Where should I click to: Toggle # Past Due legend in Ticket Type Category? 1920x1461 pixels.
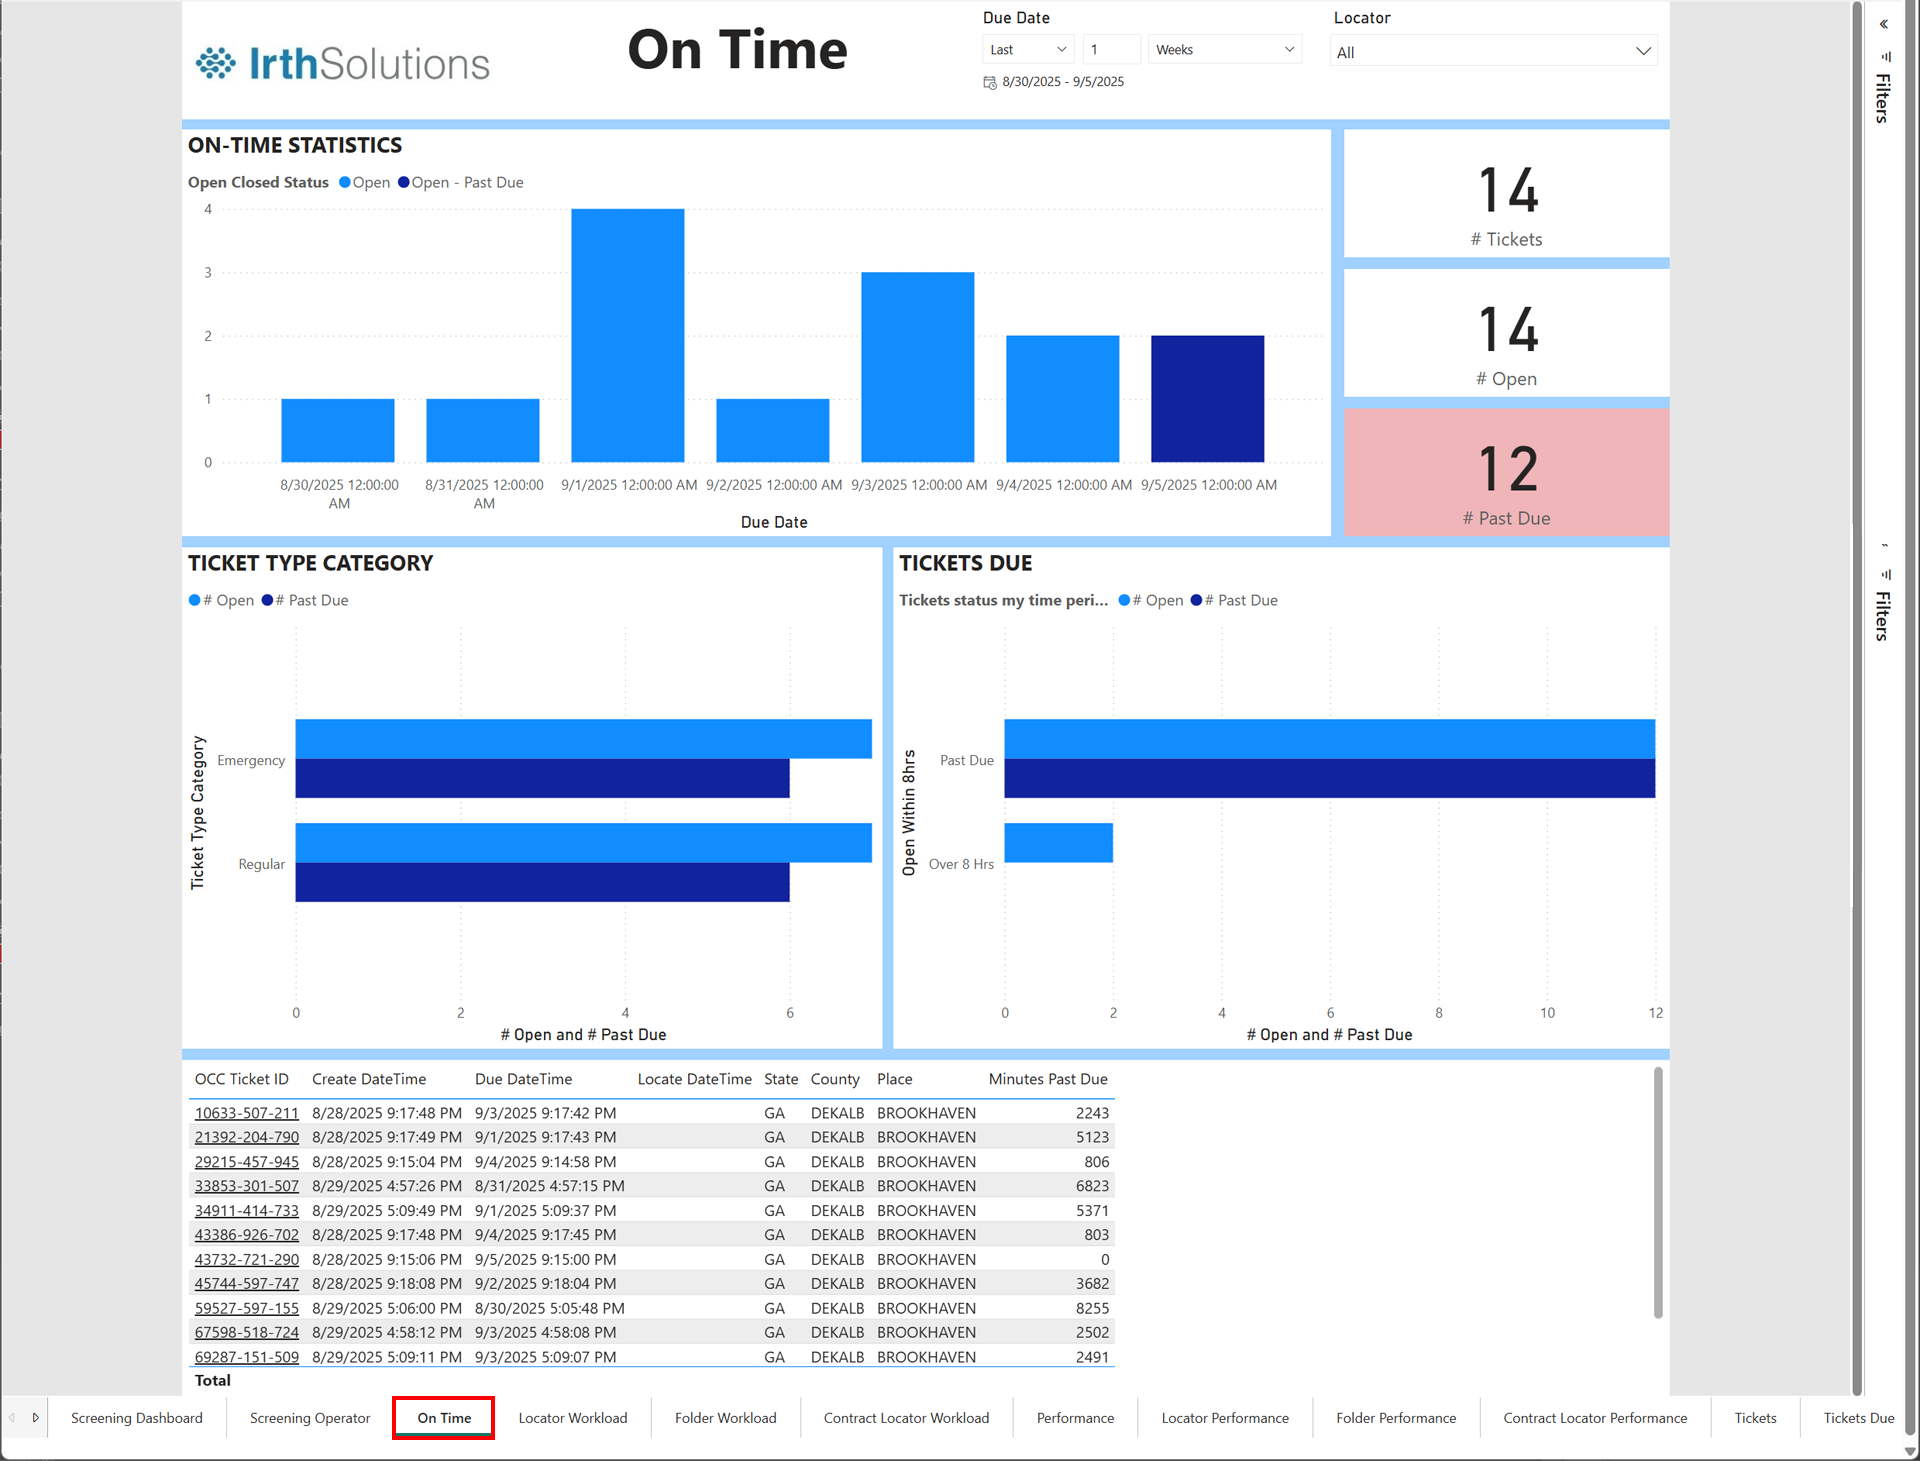pos(267,600)
